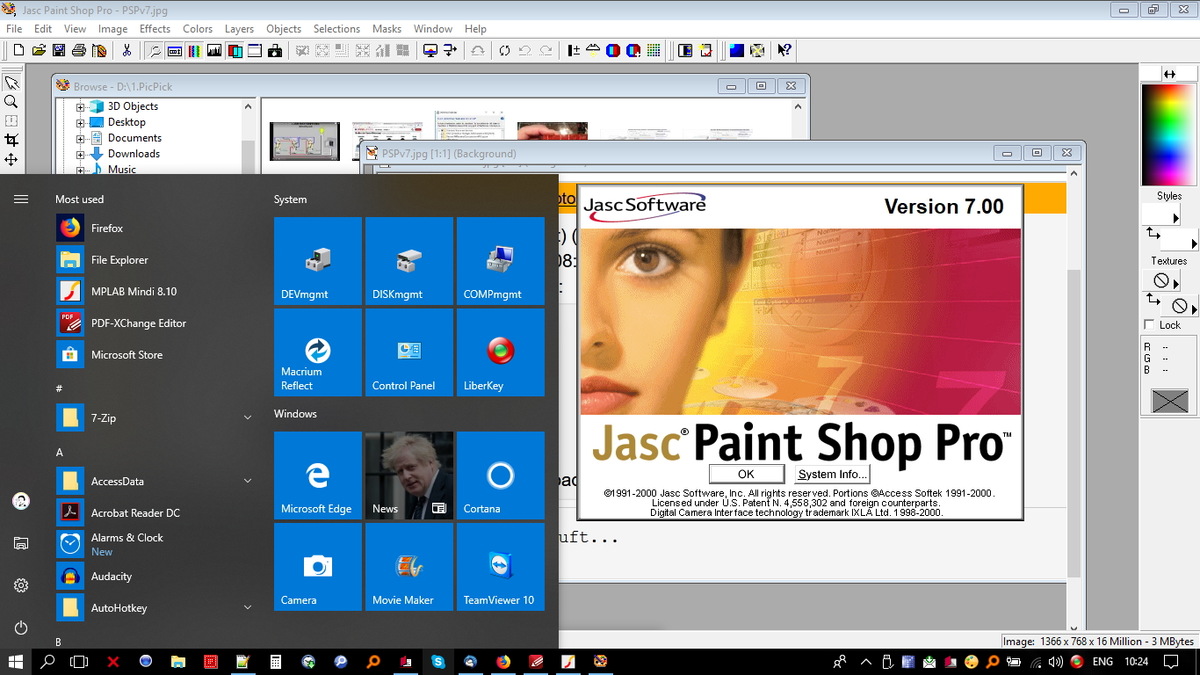Launch Movie Maker tile
The height and width of the screenshot is (675, 1200).
click(x=409, y=567)
